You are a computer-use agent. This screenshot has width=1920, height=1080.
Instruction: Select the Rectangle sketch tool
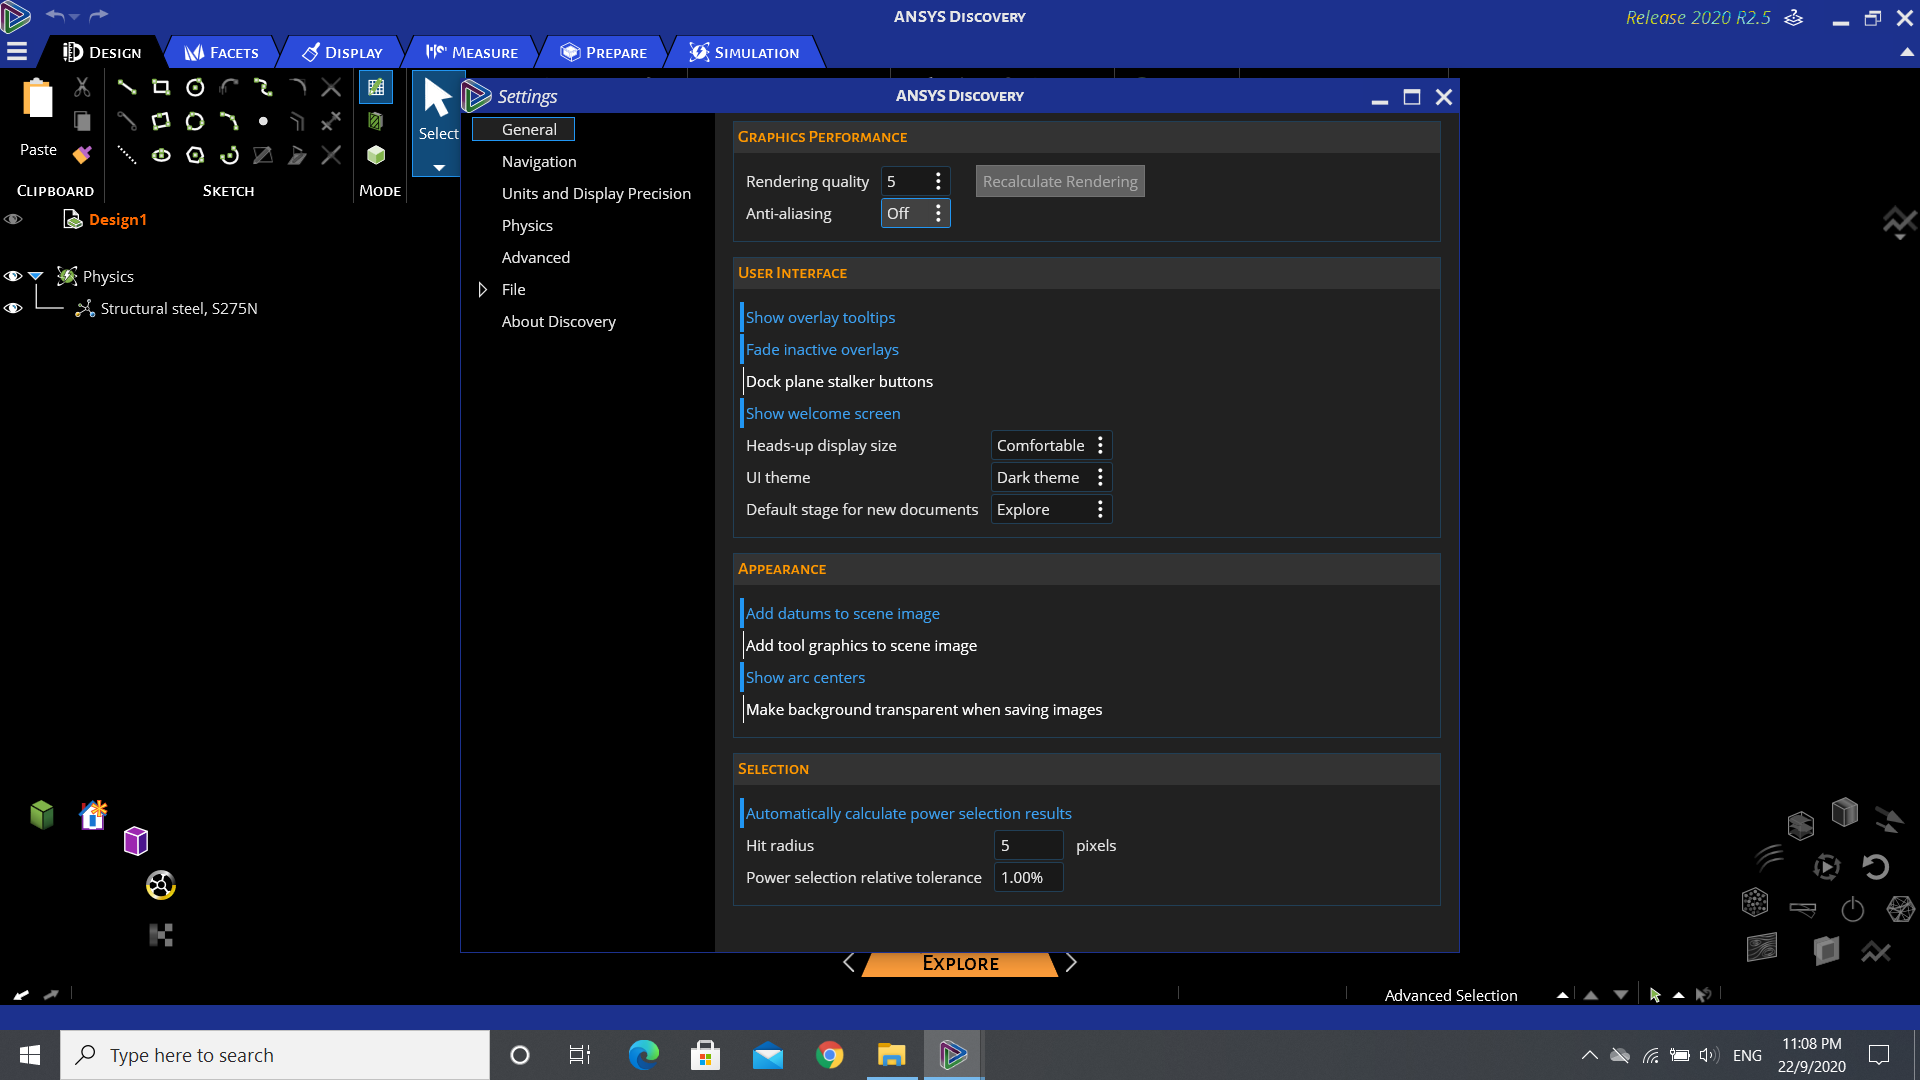tap(161, 88)
